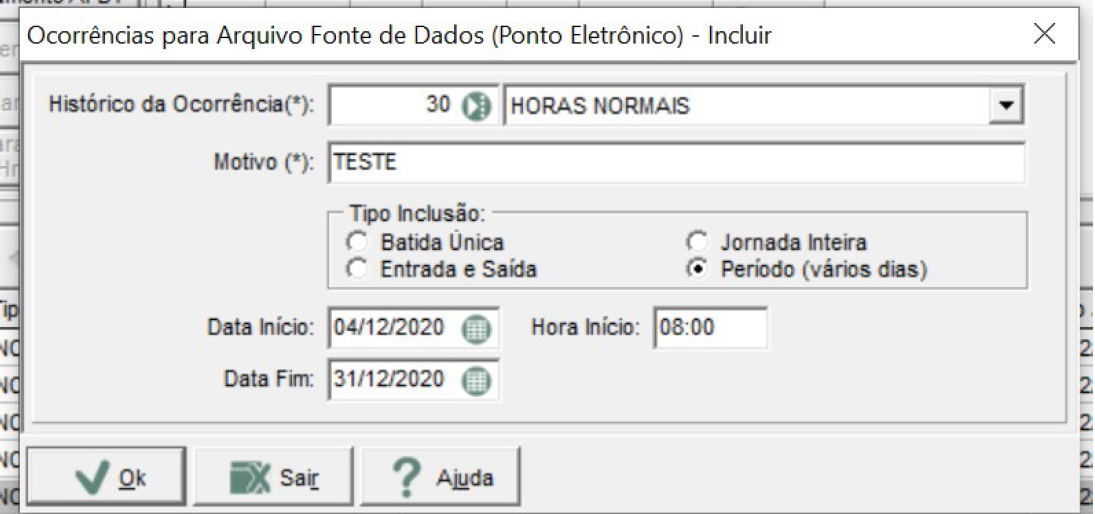Viewport: 1095px width, 514px height.
Task: Click the dialog title bar text
Action: [x=398, y=36]
